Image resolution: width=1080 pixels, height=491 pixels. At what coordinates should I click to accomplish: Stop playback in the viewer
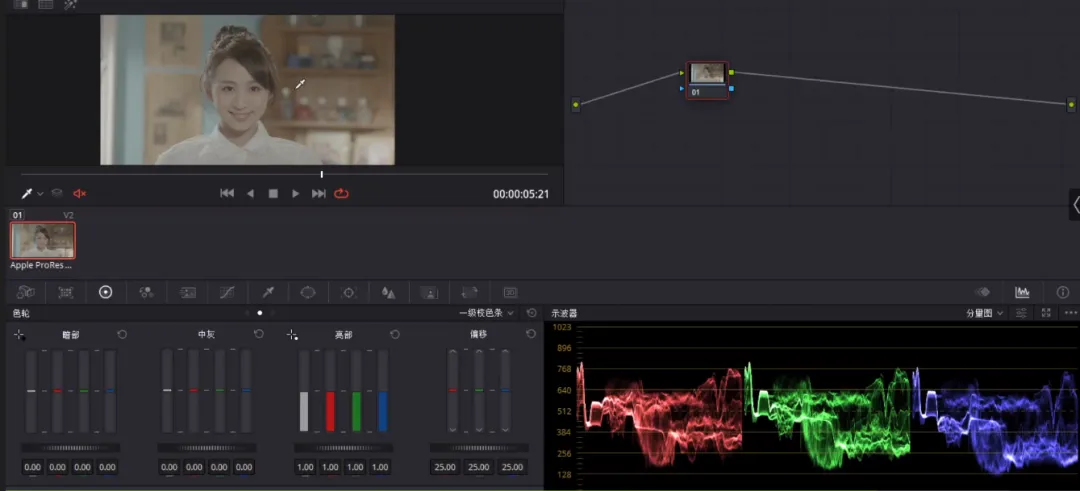pyautogui.click(x=273, y=193)
